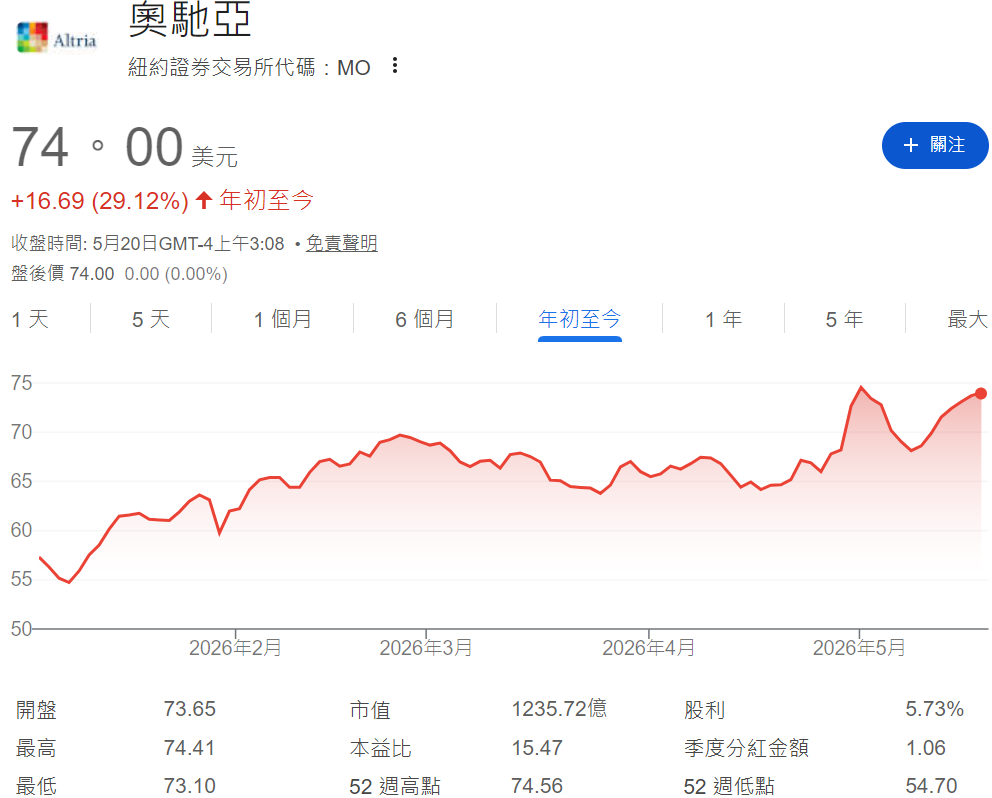Click the 市值 label

click(x=370, y=709)
